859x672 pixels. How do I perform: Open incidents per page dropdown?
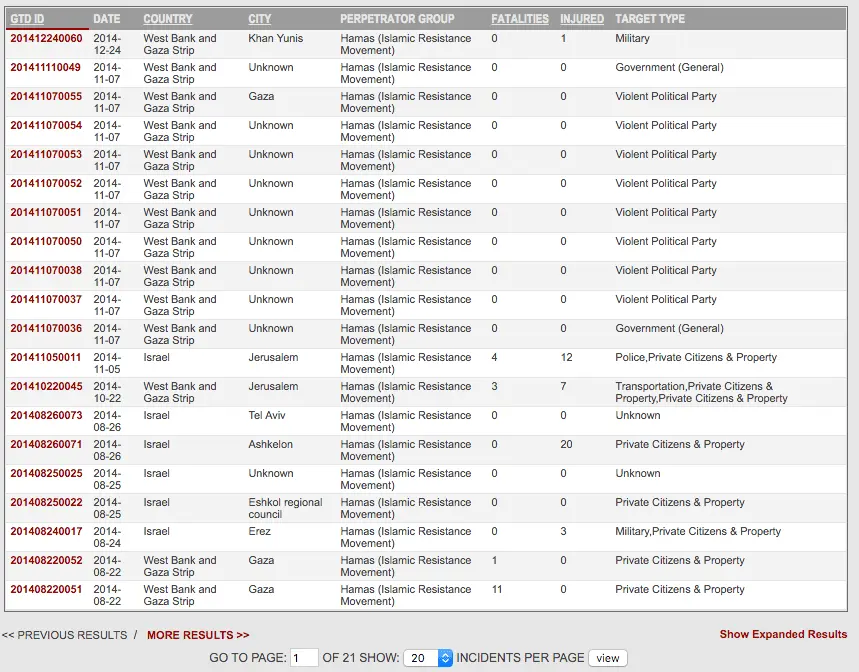(x=428, y=658)
